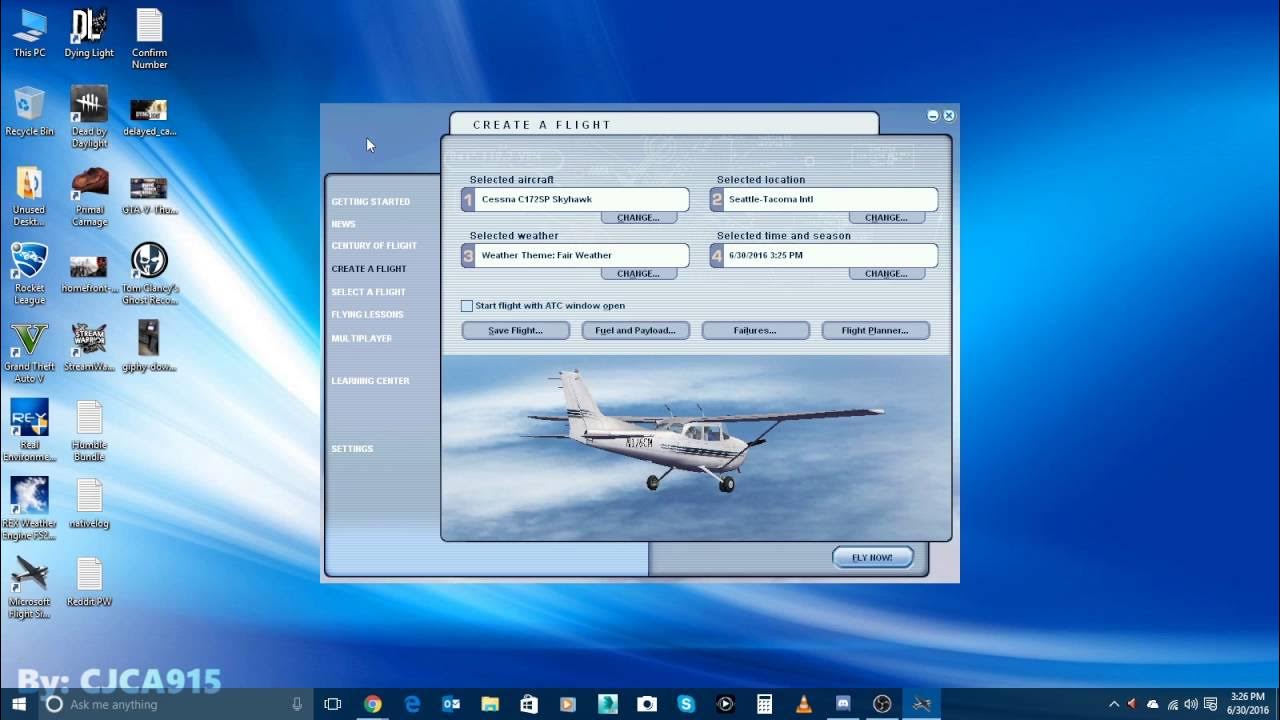Open VLC media player from the taskbar

click(x=803, y=704)
